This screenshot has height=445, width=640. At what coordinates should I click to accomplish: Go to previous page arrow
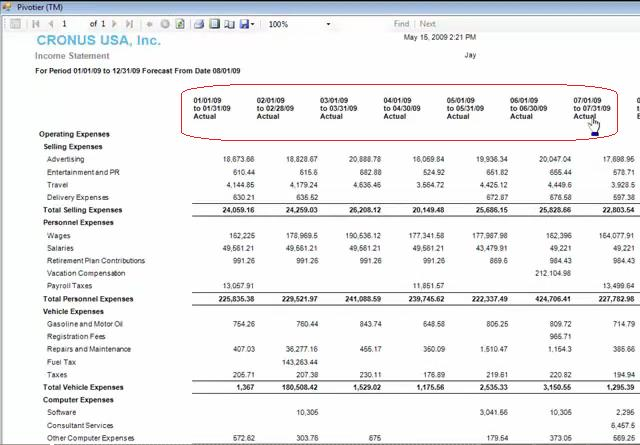[51, 24]
